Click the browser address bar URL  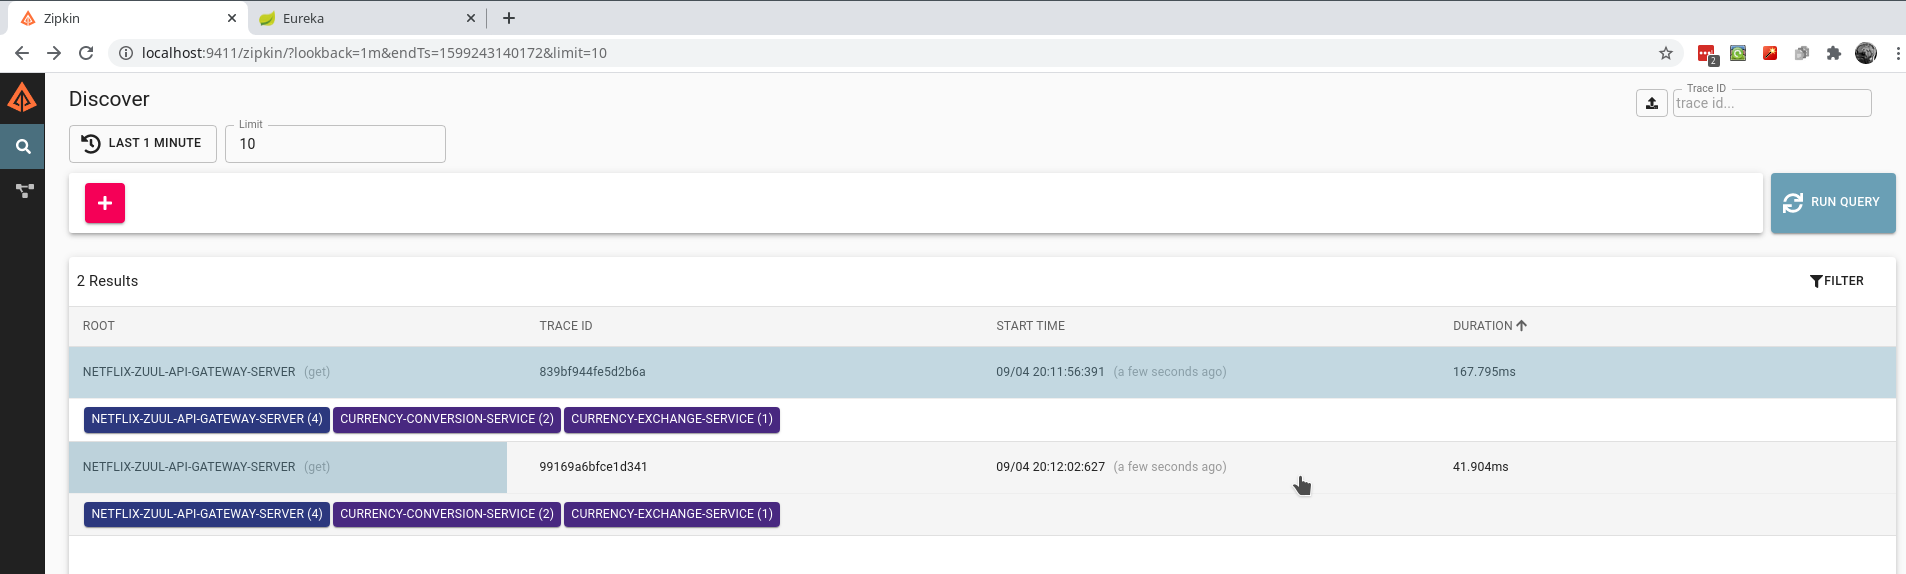coord(374,53)
